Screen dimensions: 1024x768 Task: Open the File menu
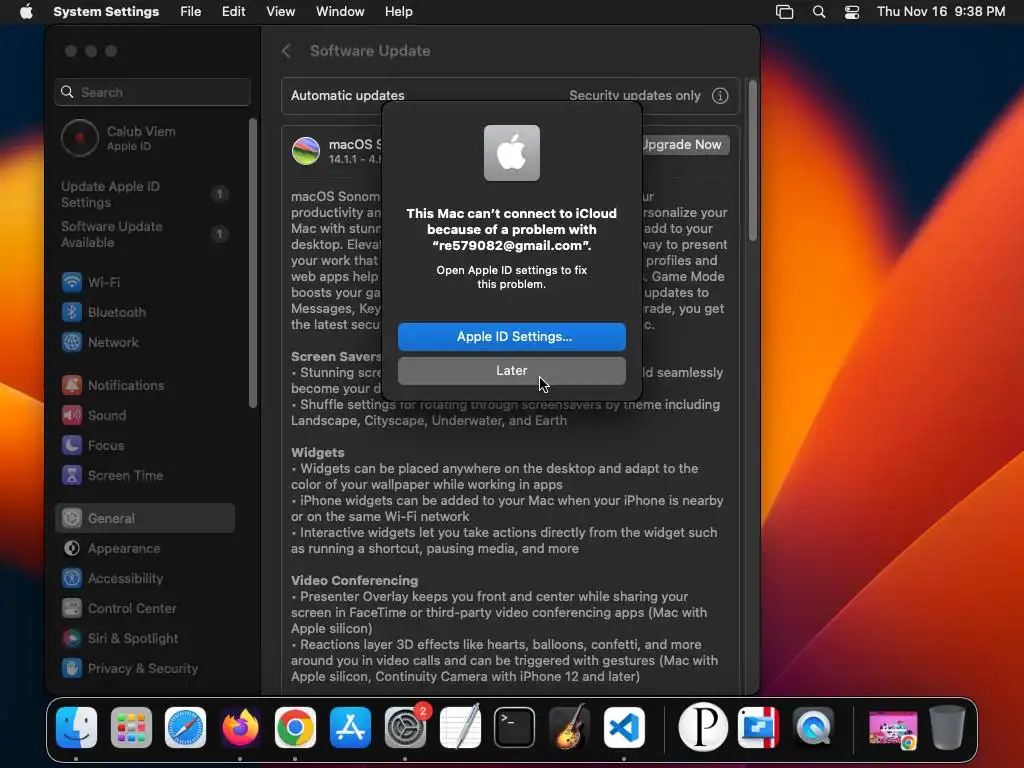coord(191,12)
